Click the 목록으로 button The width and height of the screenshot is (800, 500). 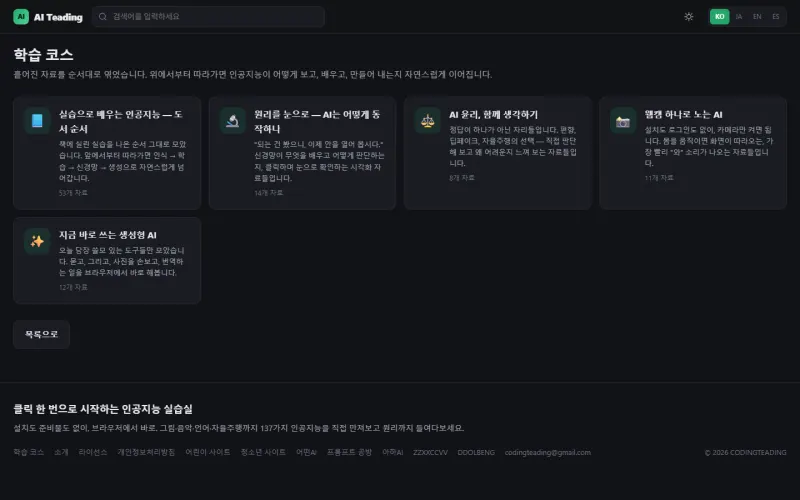pos(41,334)
